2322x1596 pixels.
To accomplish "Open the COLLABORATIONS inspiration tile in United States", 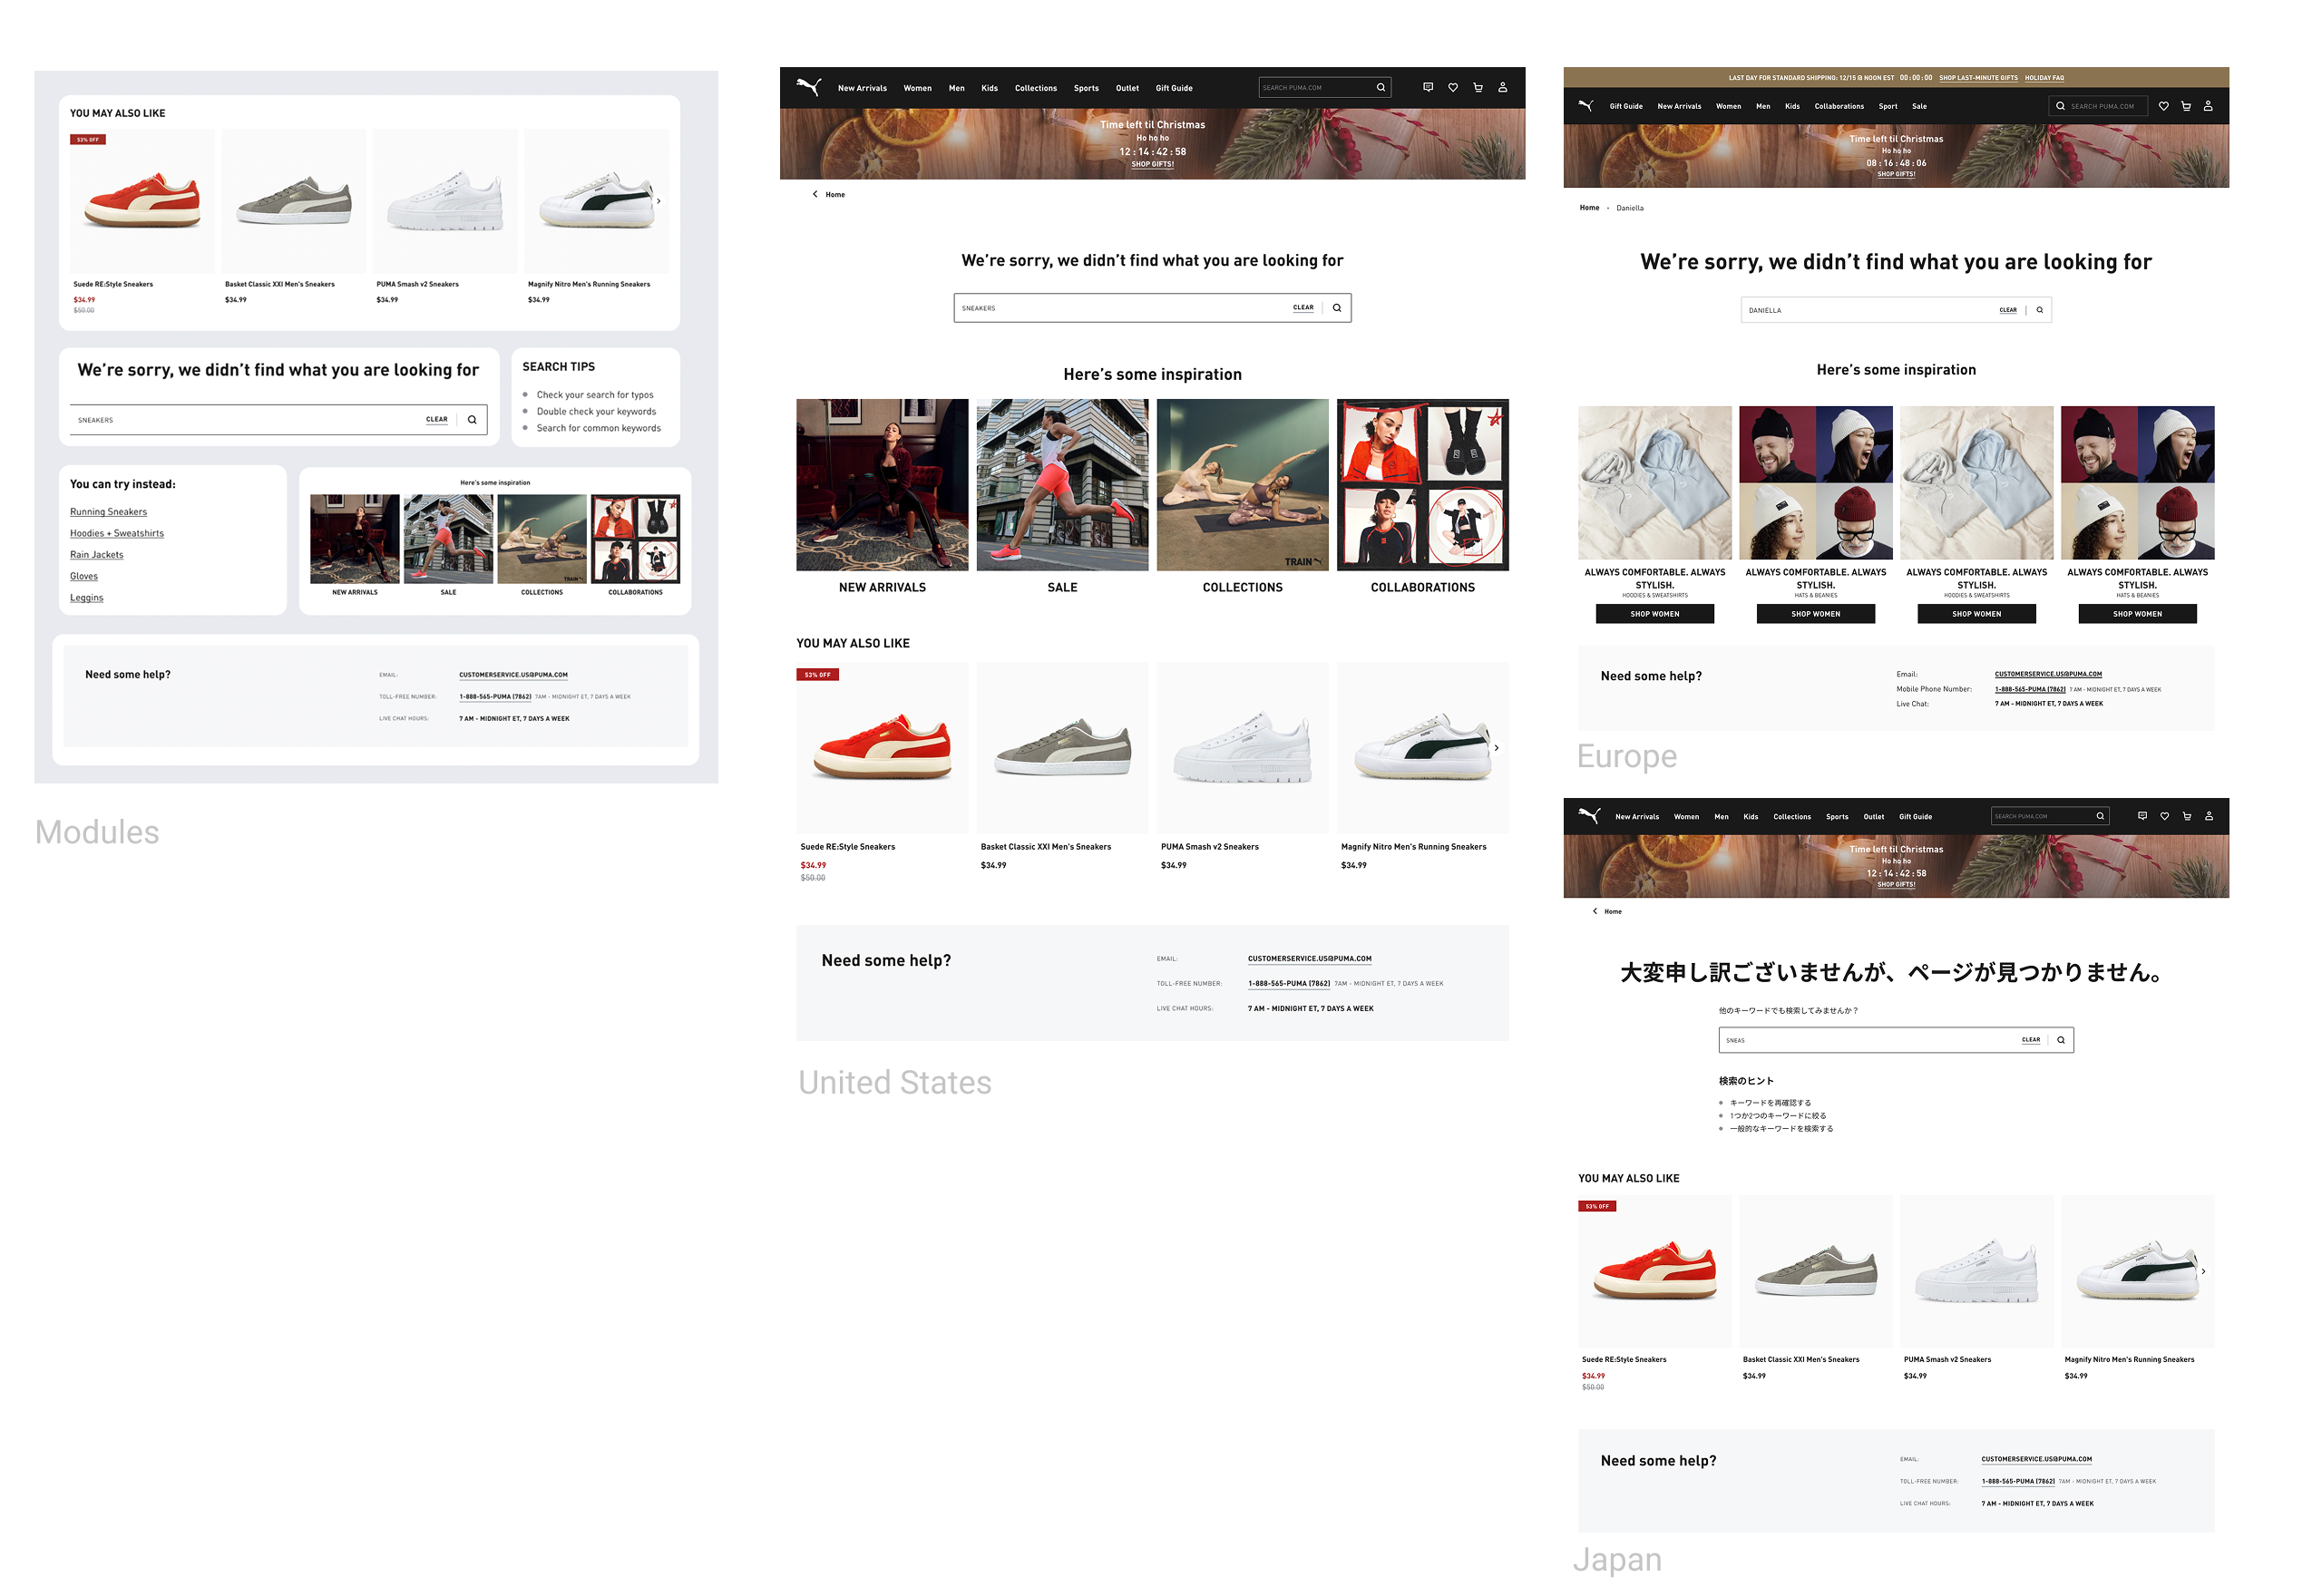I will click(x=1422, y=497).
